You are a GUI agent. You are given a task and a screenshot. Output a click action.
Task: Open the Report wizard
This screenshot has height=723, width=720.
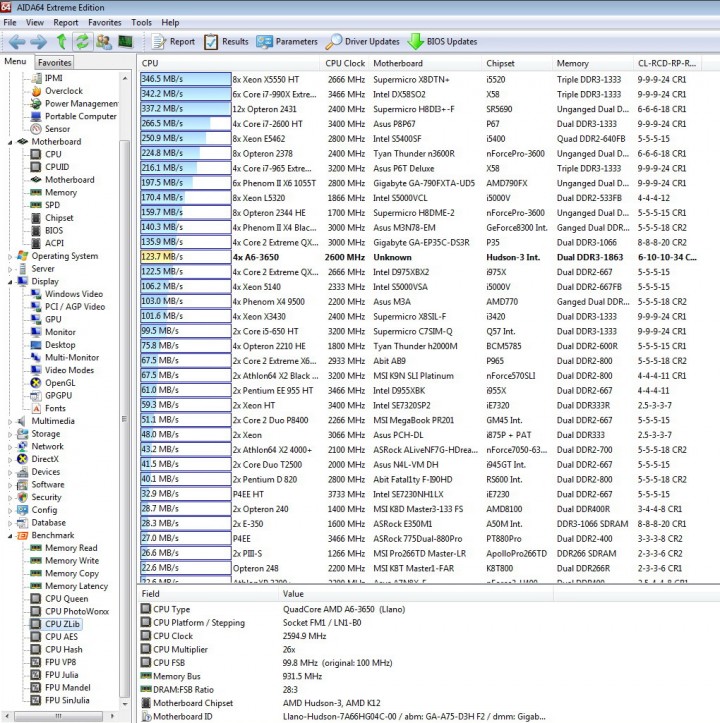click(x=173, y=41)
